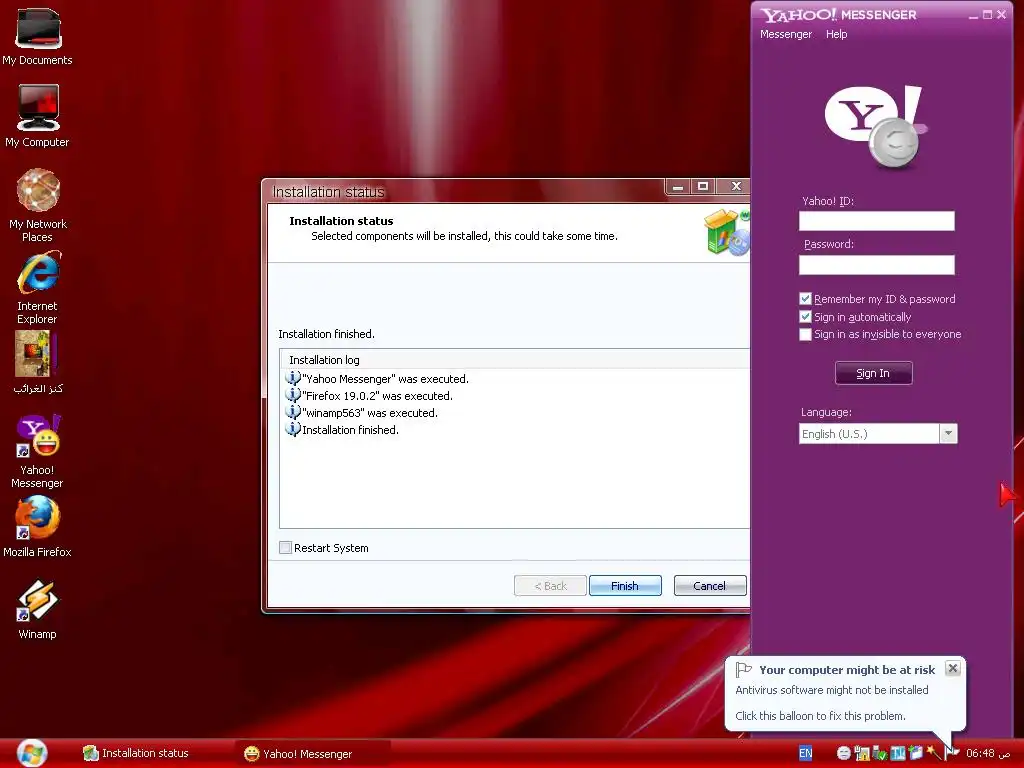The width and height of the screenshot is (1024, 768).
Task: Click Safely Remove Hardware tray icon
Action: click(880, 753)
